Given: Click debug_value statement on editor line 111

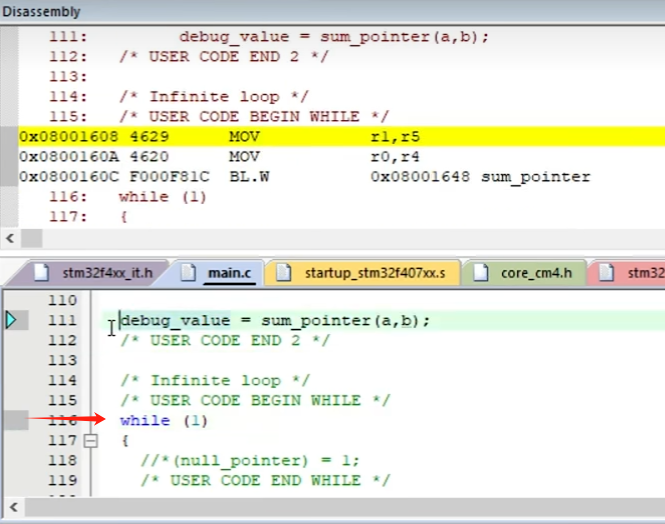Looking at the screenshot, I should point(275,321).
